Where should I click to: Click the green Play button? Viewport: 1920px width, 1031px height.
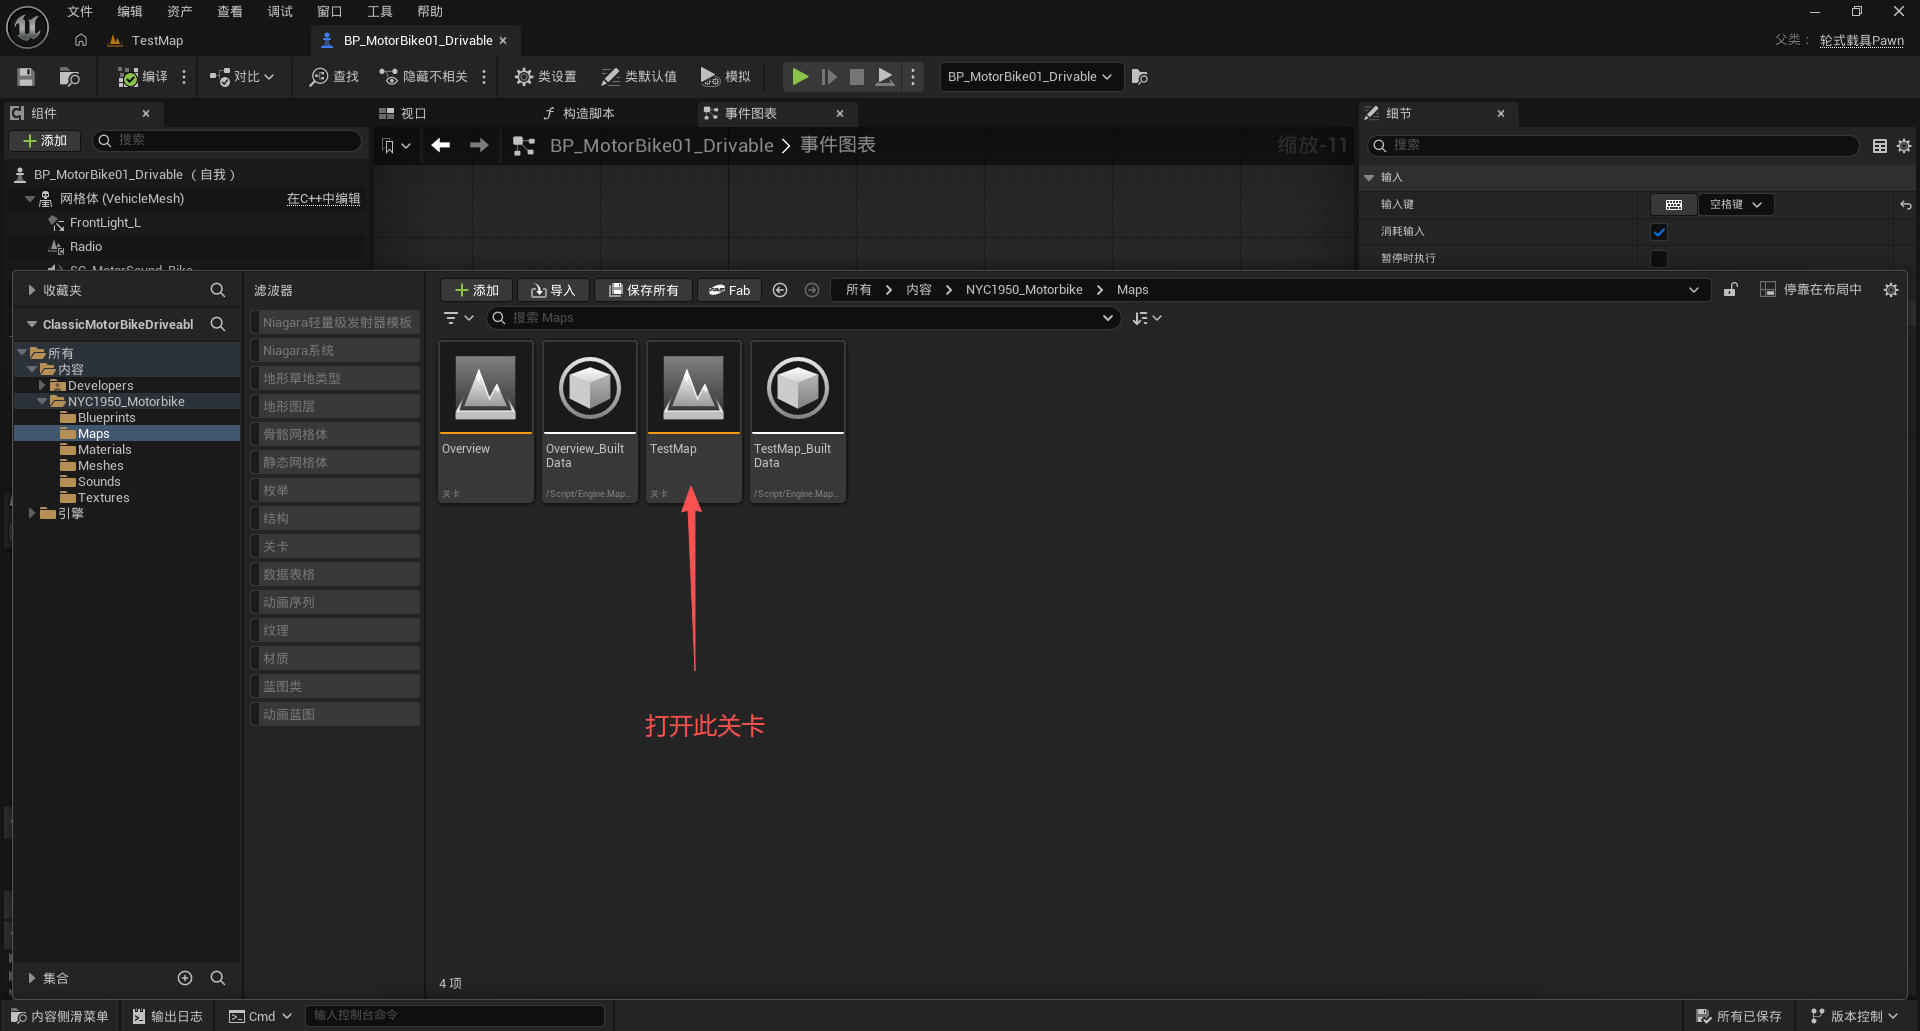tap(800, 77)
